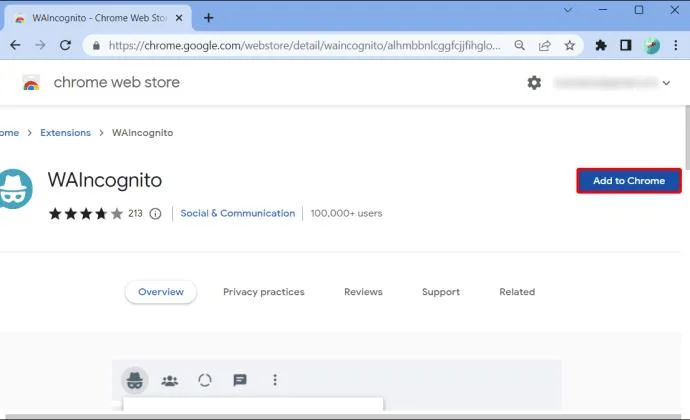Click the ratings info icon next to 213
Image resolution: width=690 pixels, height=420 pixels.
(x=155, y=214)
